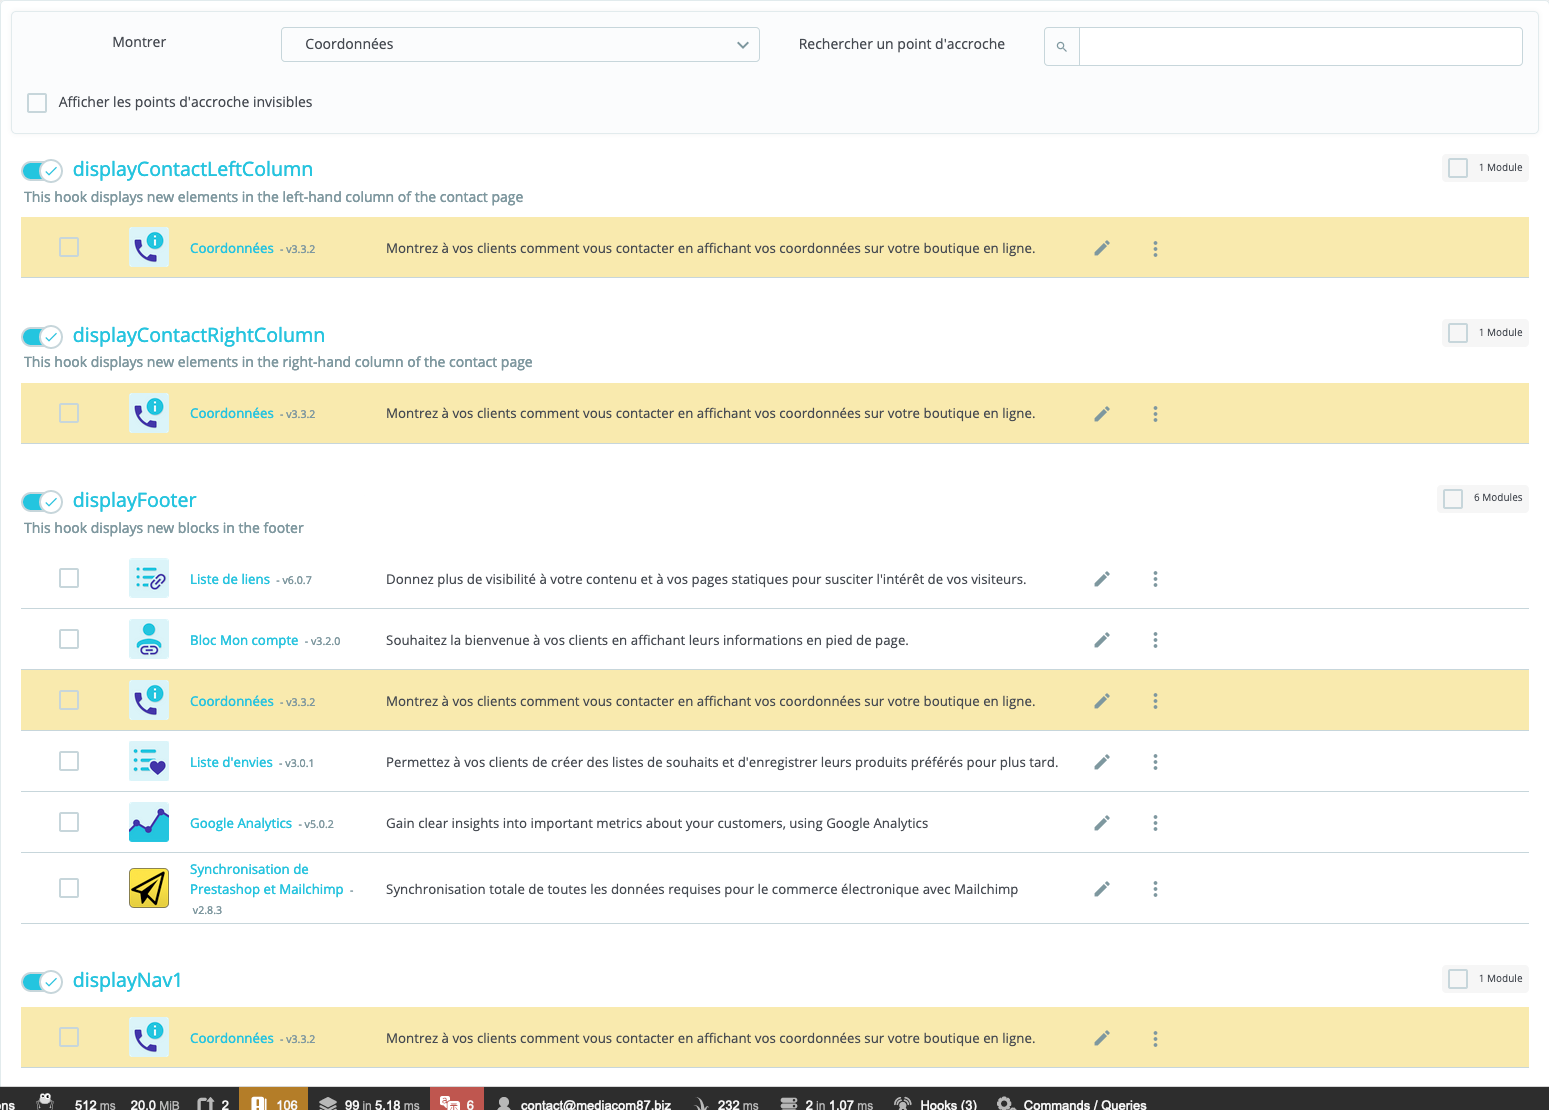Open the Bloc Mon compte module link
This screenshot has height=1110, width=1549.
244,640
